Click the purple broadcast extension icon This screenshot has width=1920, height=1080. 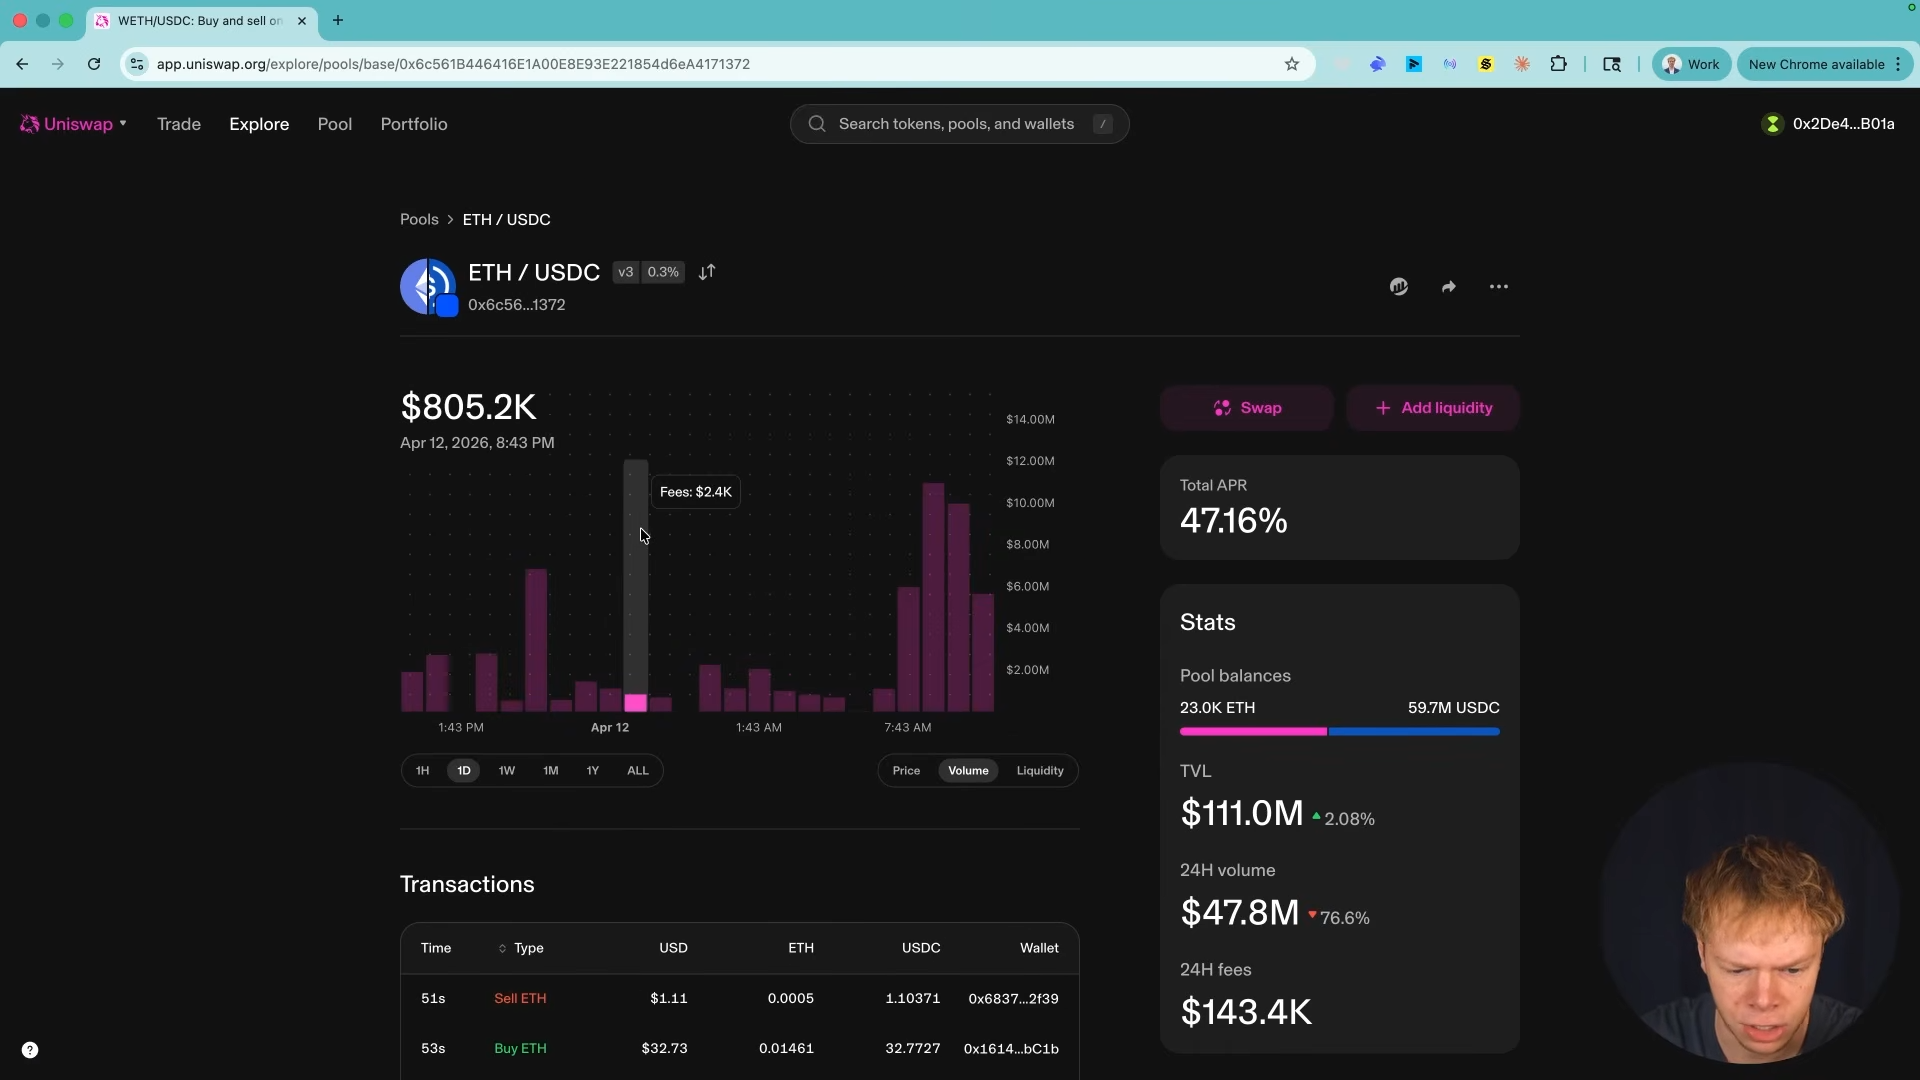1450,64
